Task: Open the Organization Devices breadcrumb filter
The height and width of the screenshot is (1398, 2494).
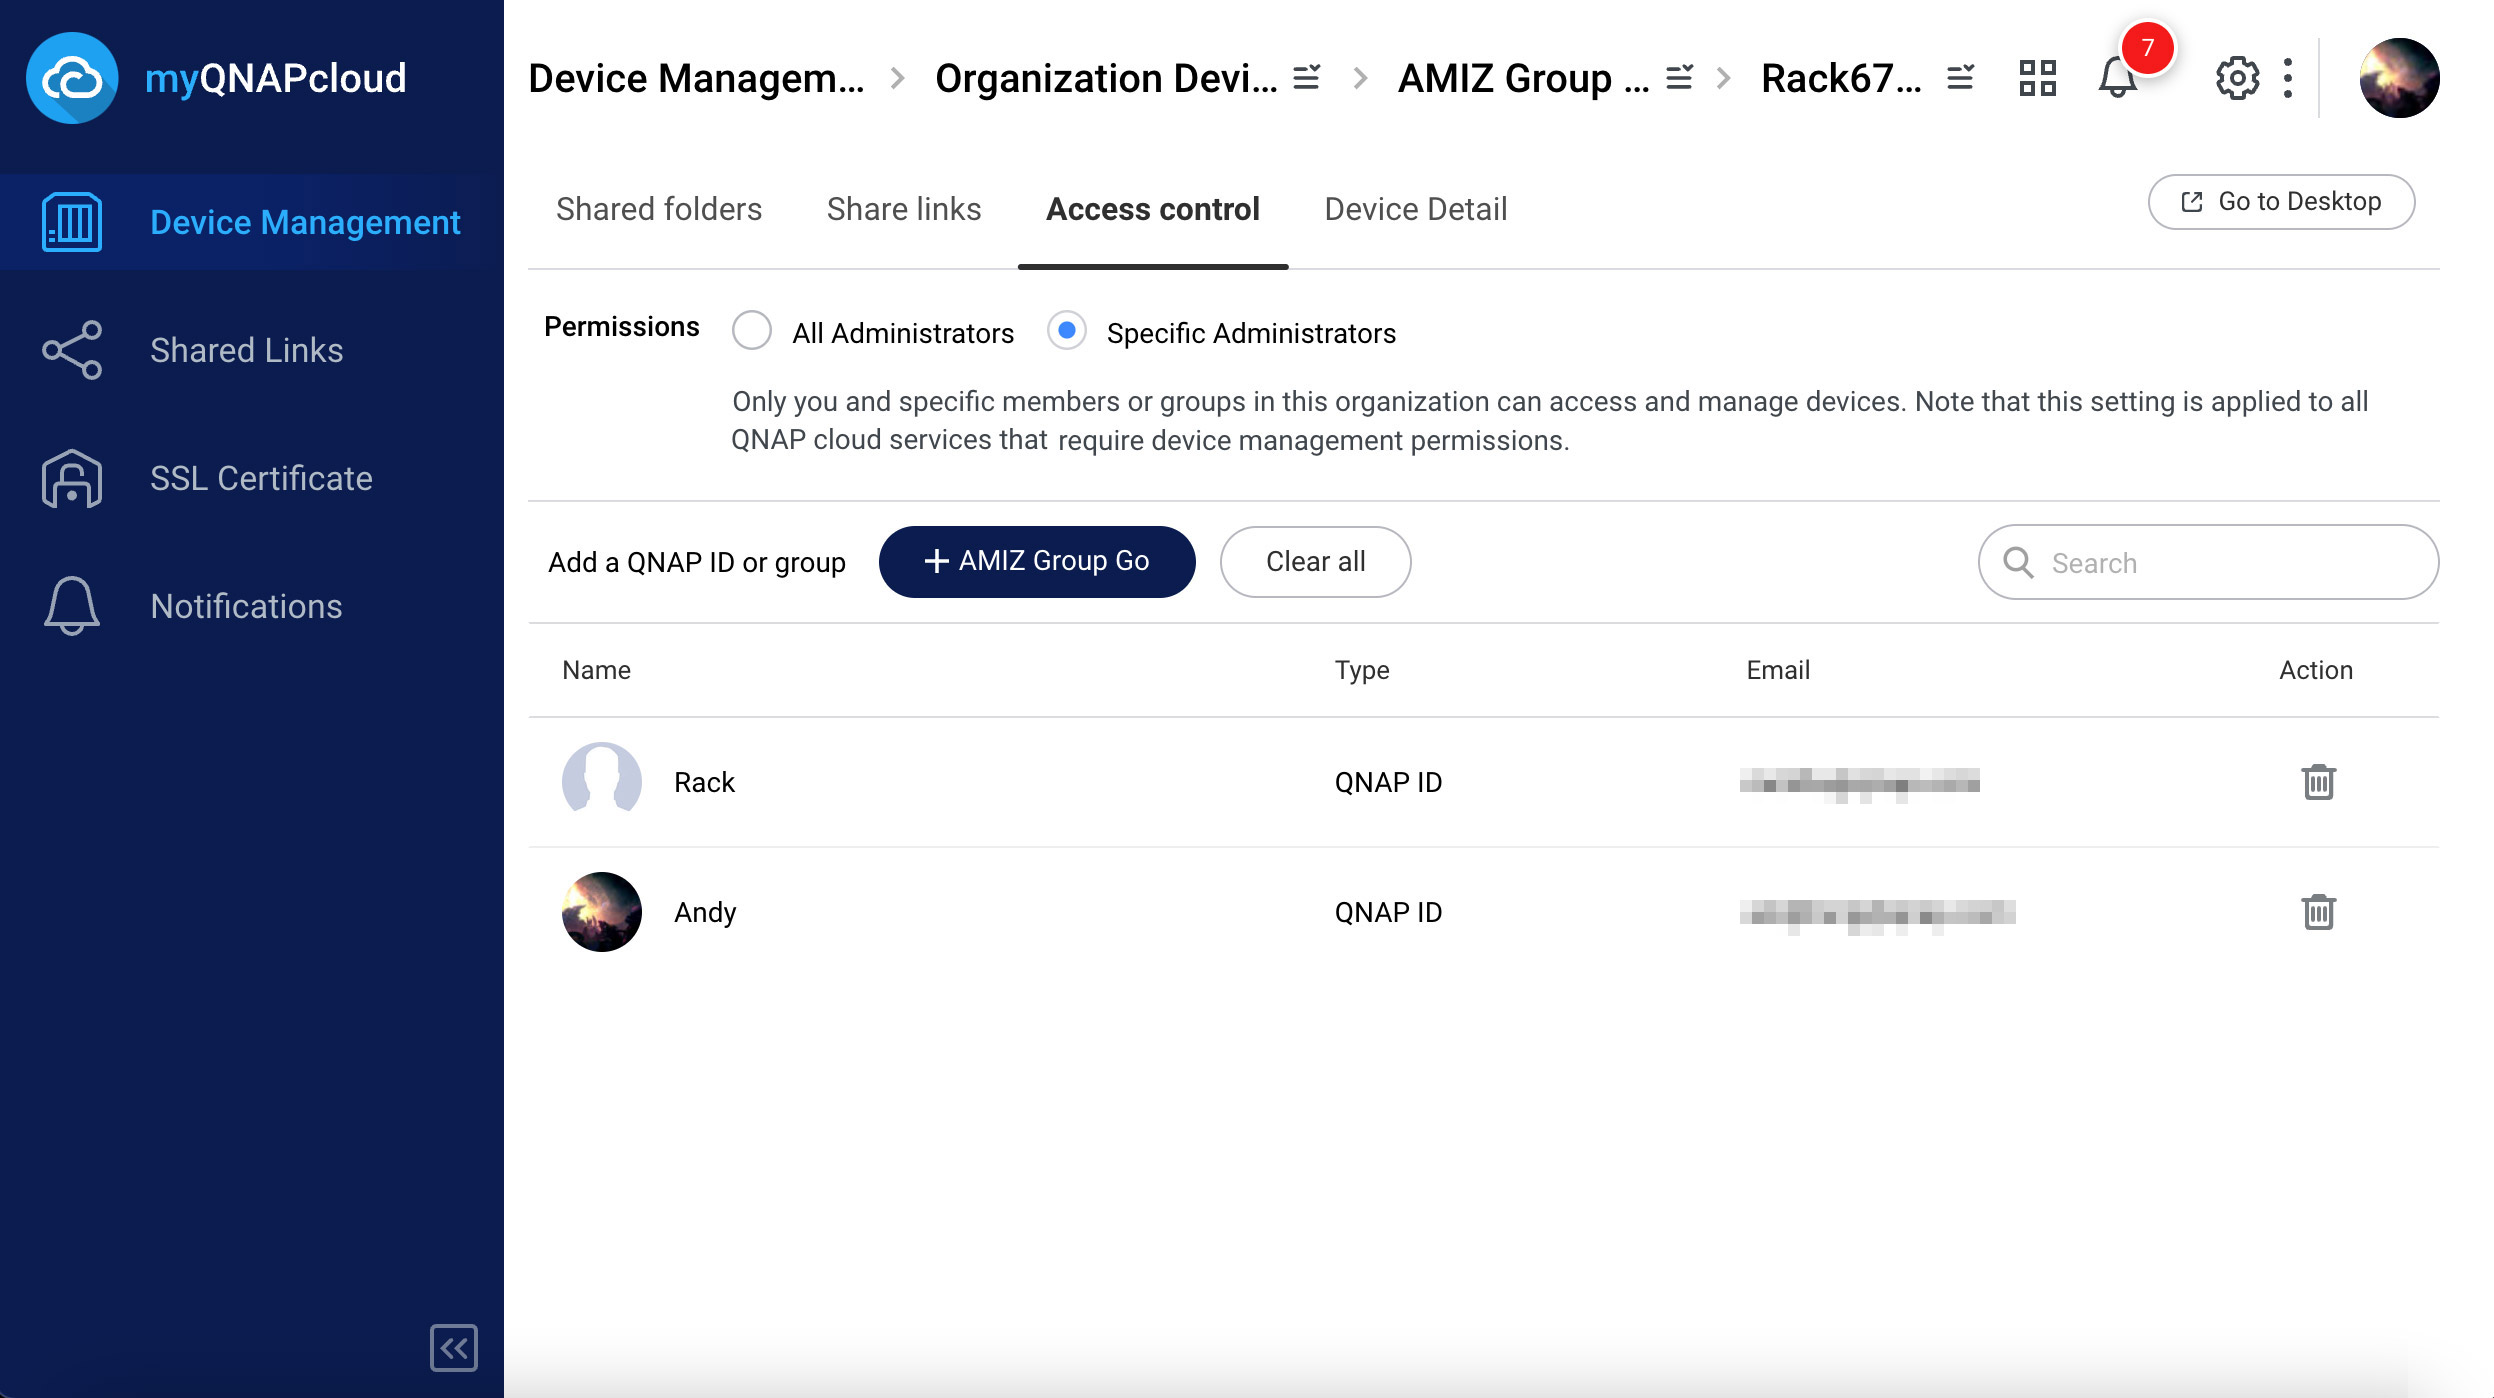Action: point(1307,77)
